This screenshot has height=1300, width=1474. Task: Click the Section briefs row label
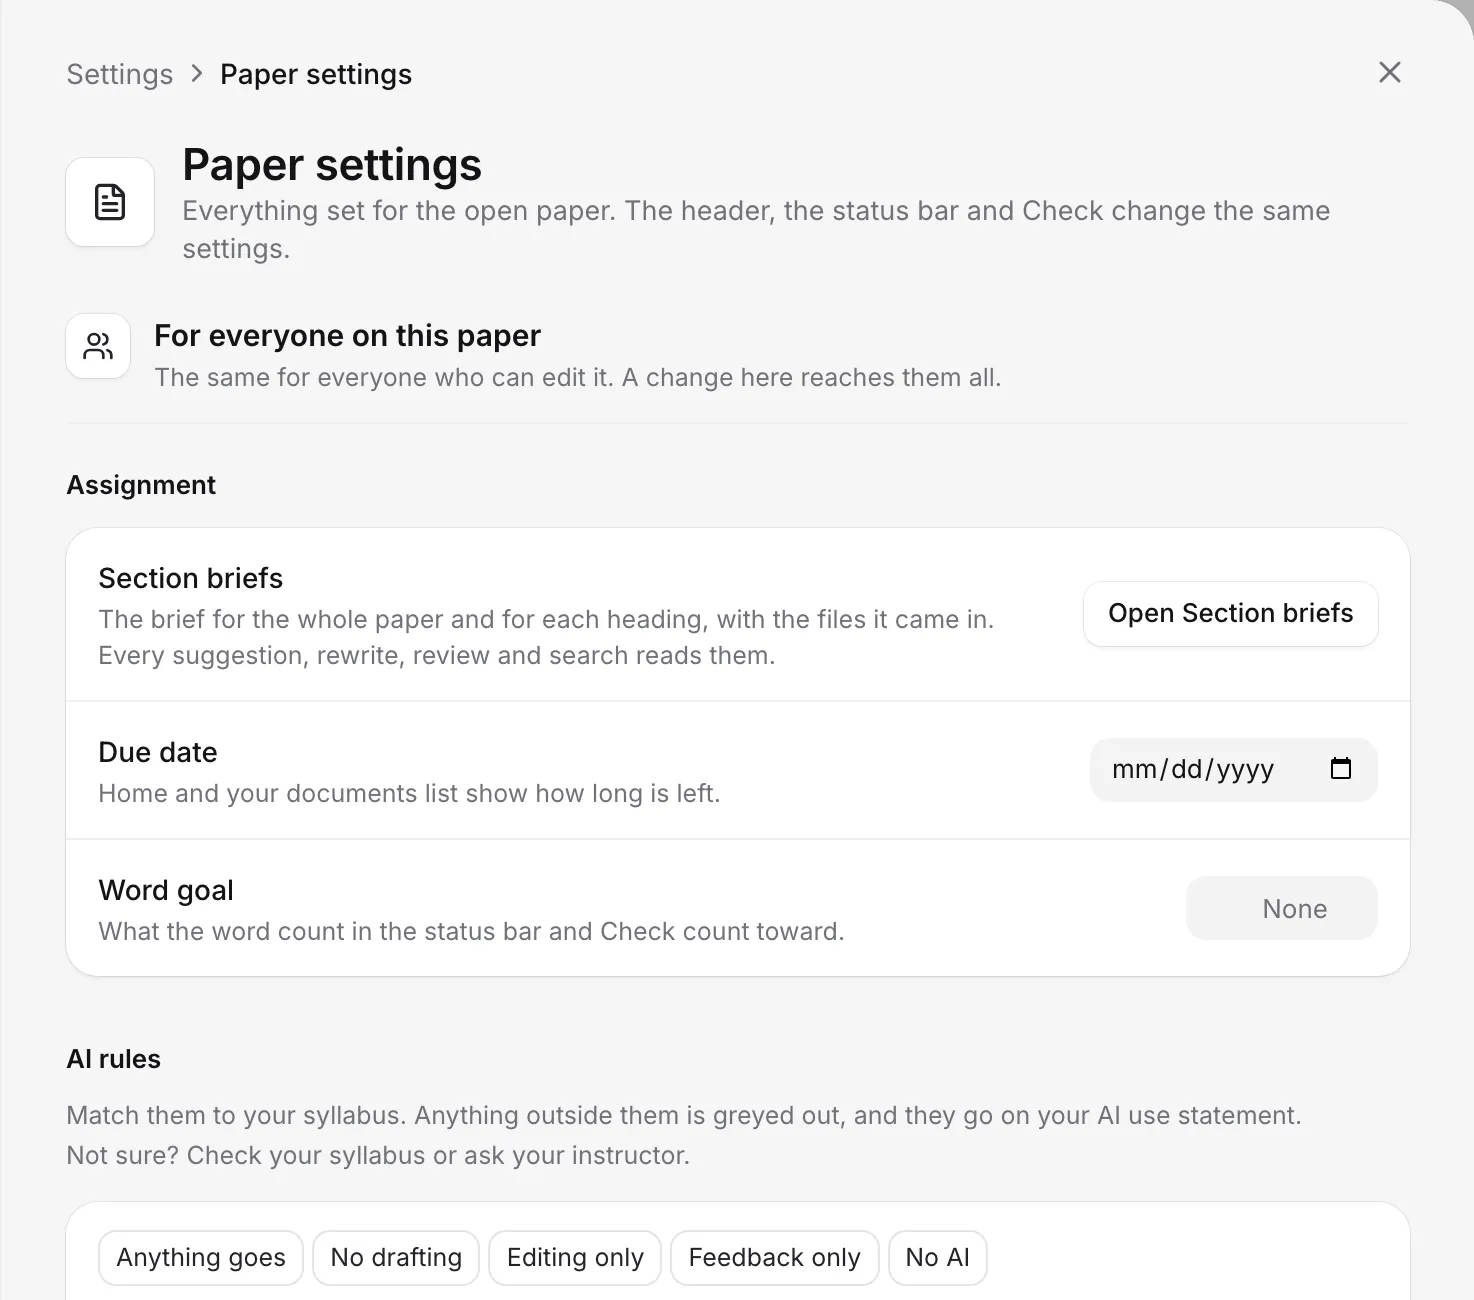(x=191, y=578)
